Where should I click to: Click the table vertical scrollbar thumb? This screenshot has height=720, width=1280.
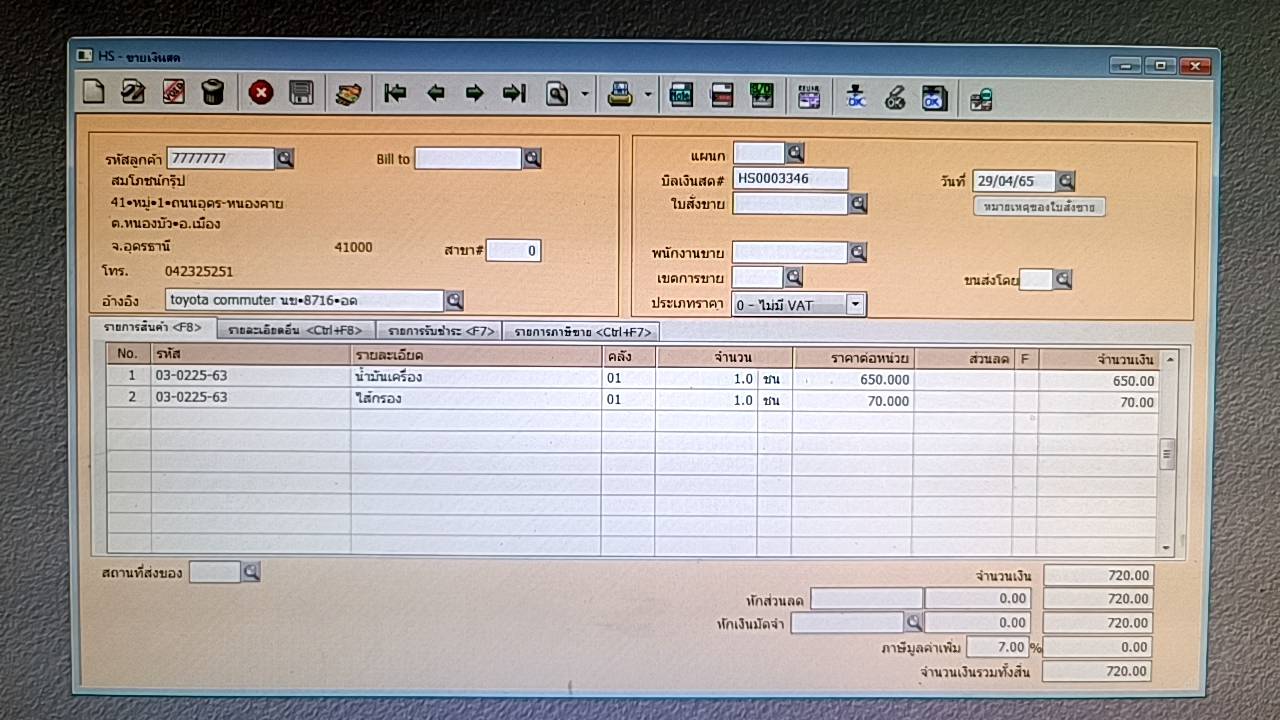(x=1166, y=454)
